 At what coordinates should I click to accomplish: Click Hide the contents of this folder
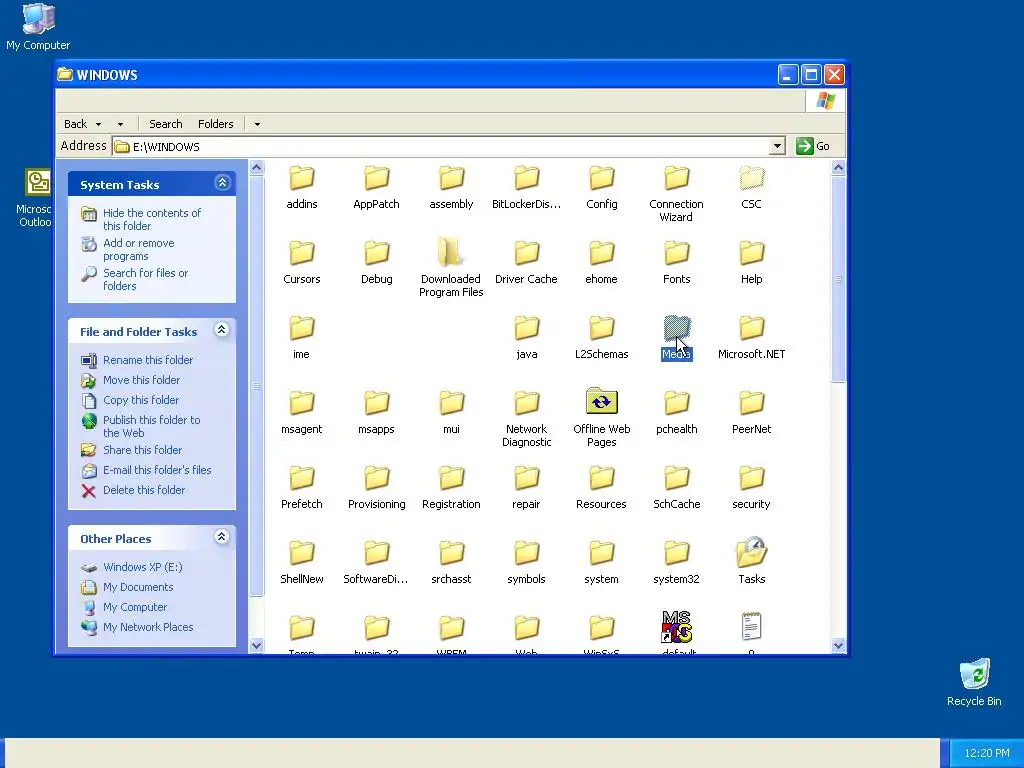coord(152,219)
